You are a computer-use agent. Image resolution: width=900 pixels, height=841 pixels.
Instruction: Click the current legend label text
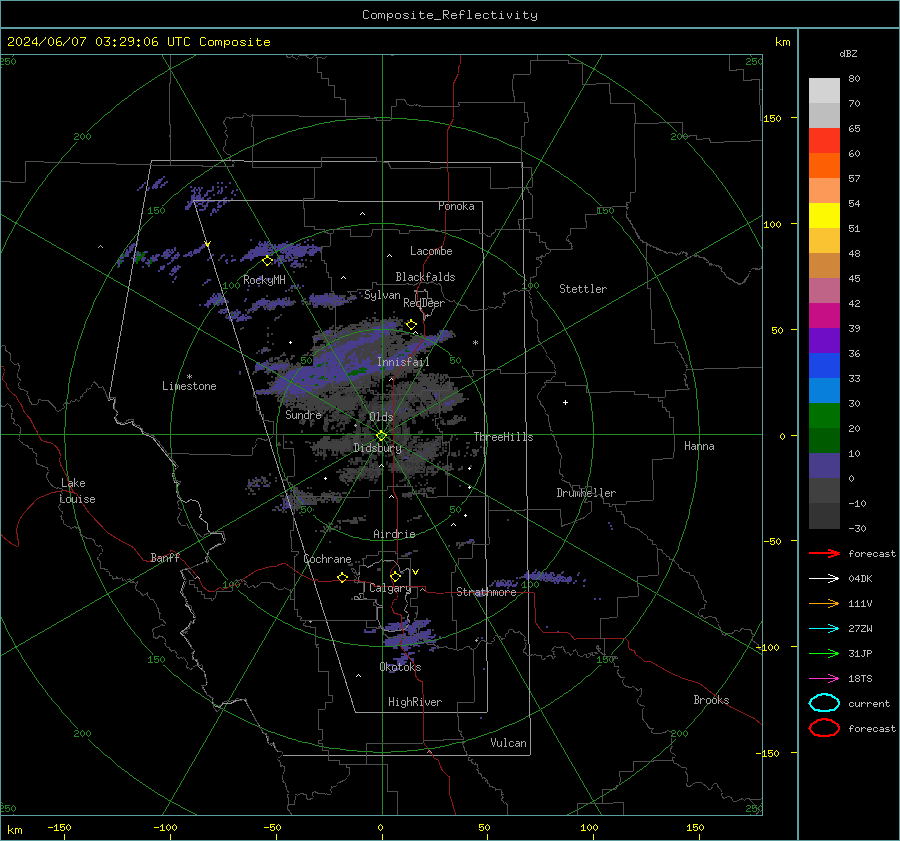869,704
